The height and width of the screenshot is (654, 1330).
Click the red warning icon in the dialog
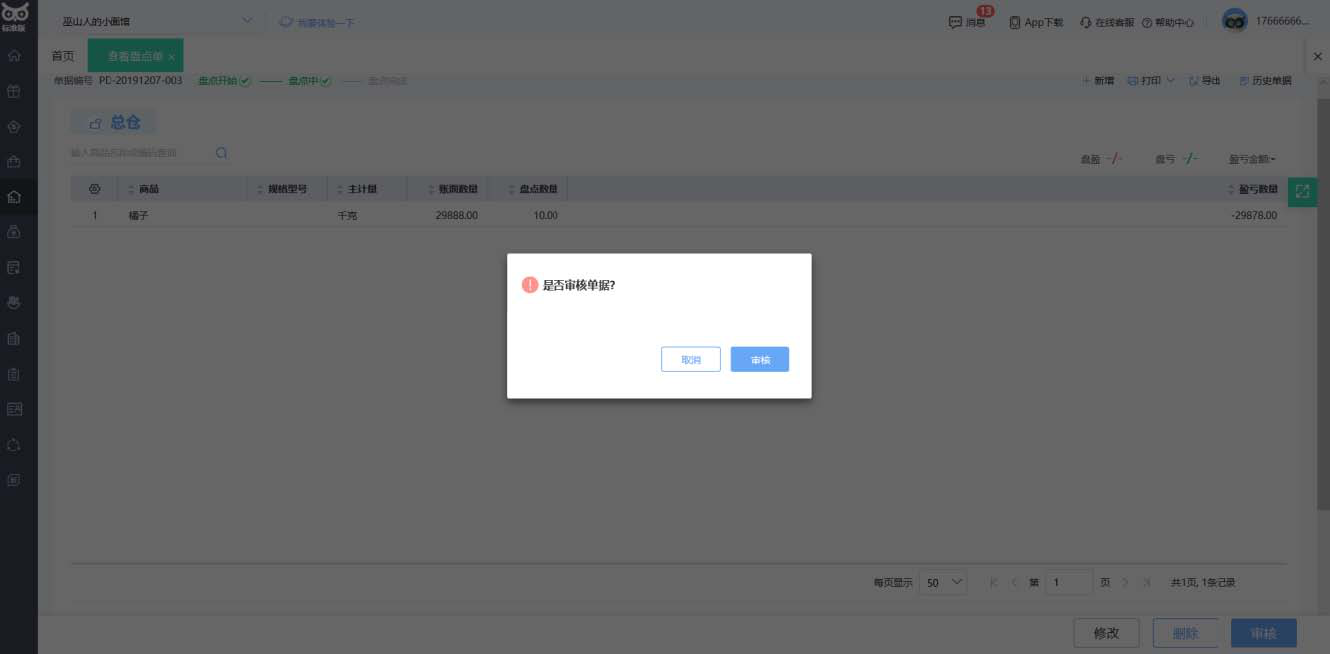point(530,285)
